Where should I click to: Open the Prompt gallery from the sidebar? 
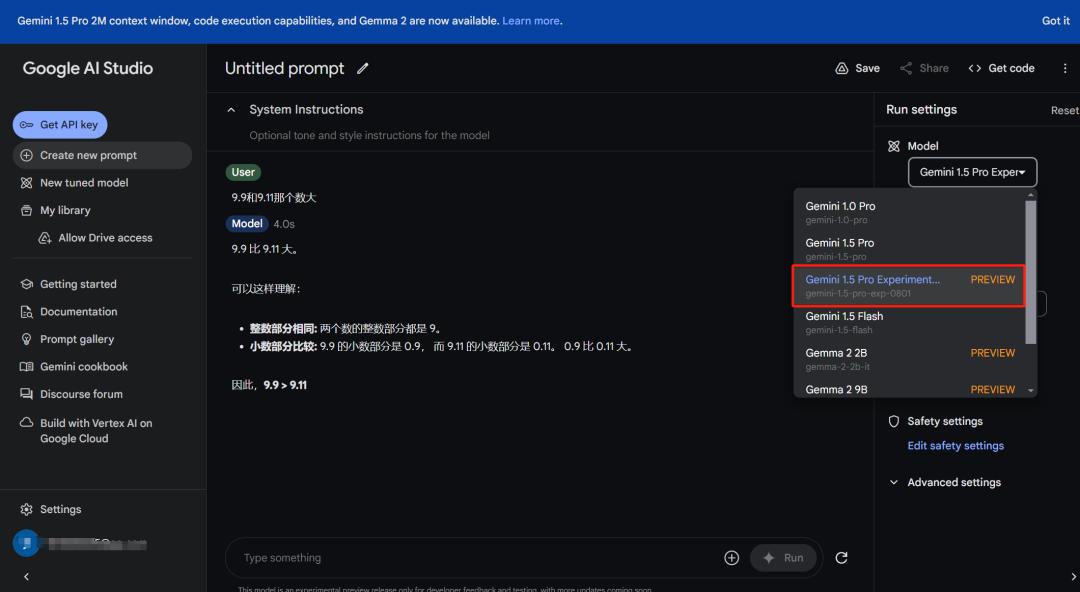pyautogui.click(x=75, y=338)
